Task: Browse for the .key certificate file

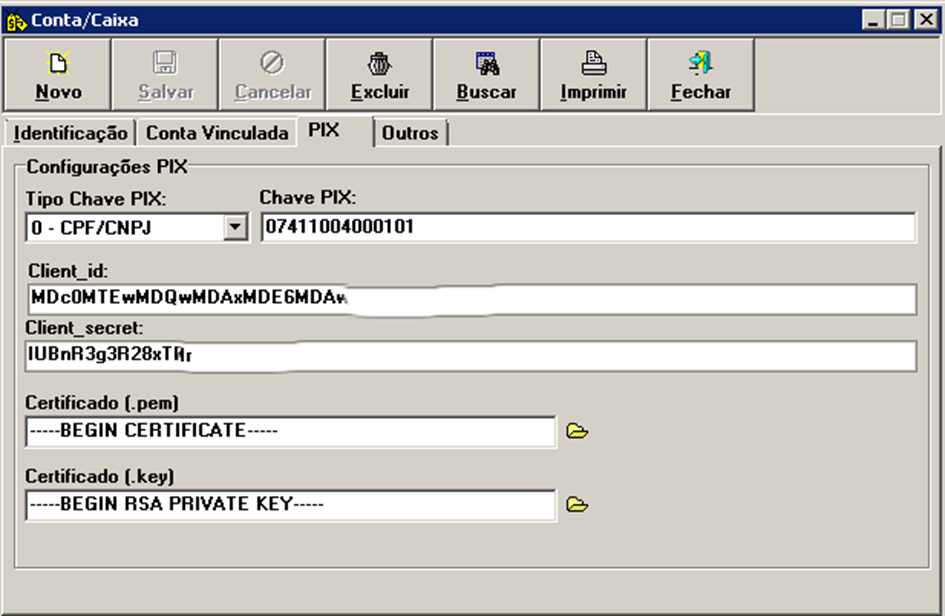Action: coord(577,505)
